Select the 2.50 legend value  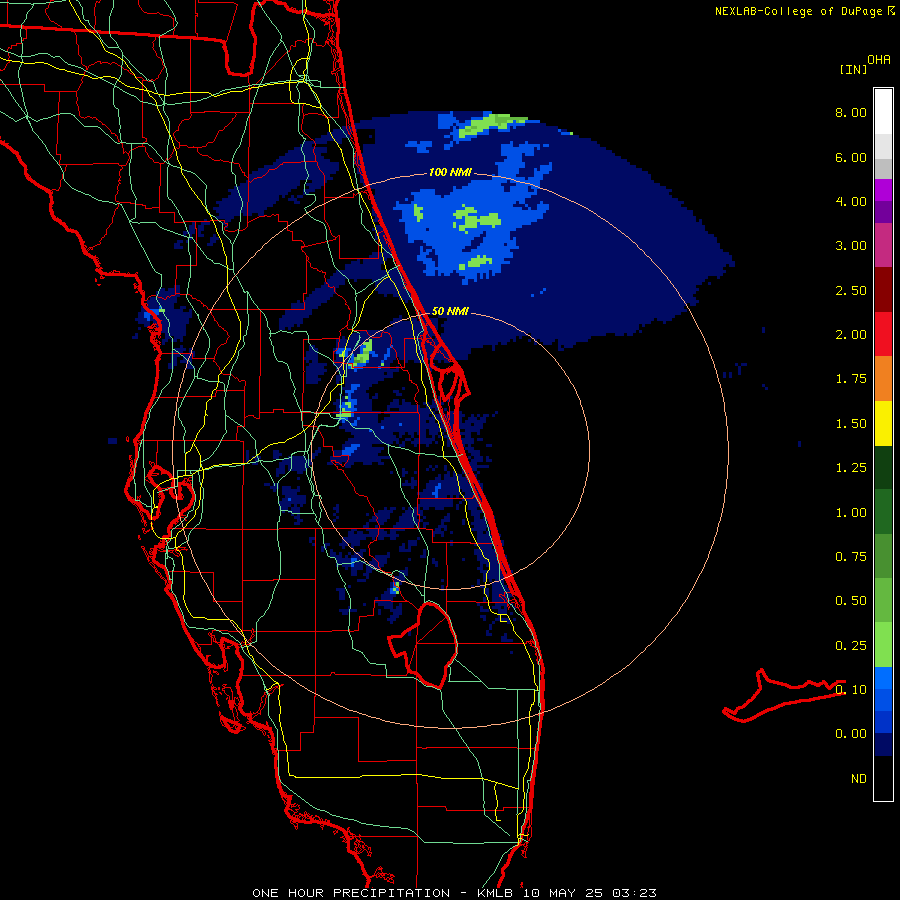[x=851, y=290]
